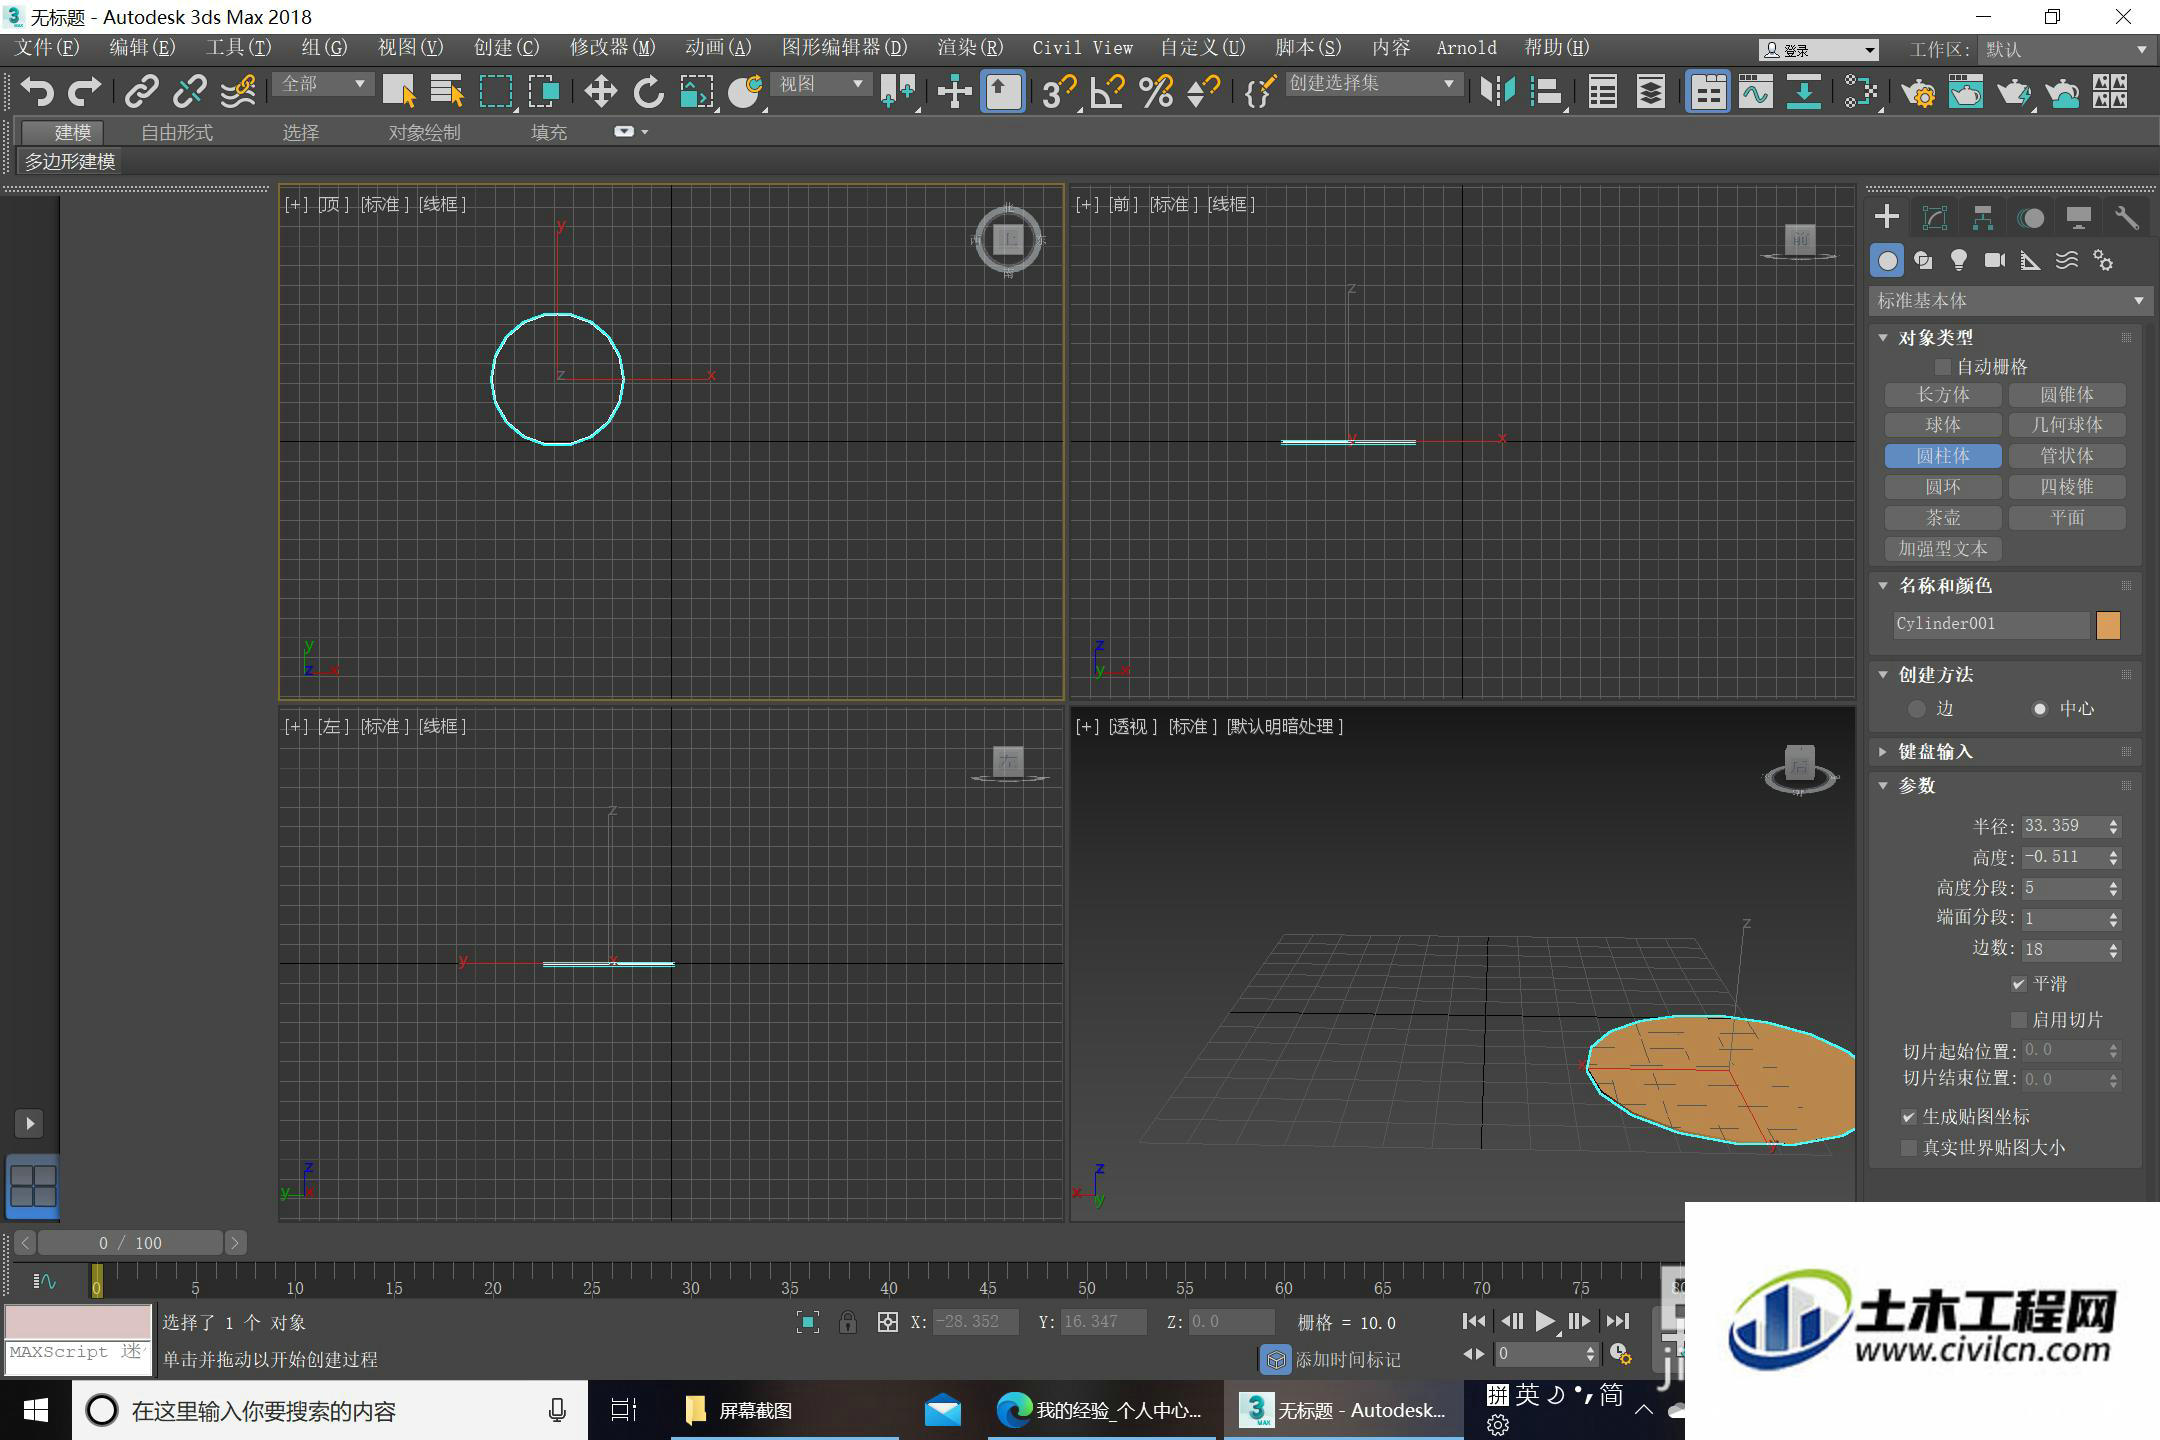Click the 平面 primitive button
Viewport: 2160px width, 1440px height.
[x=2067, y=518]
